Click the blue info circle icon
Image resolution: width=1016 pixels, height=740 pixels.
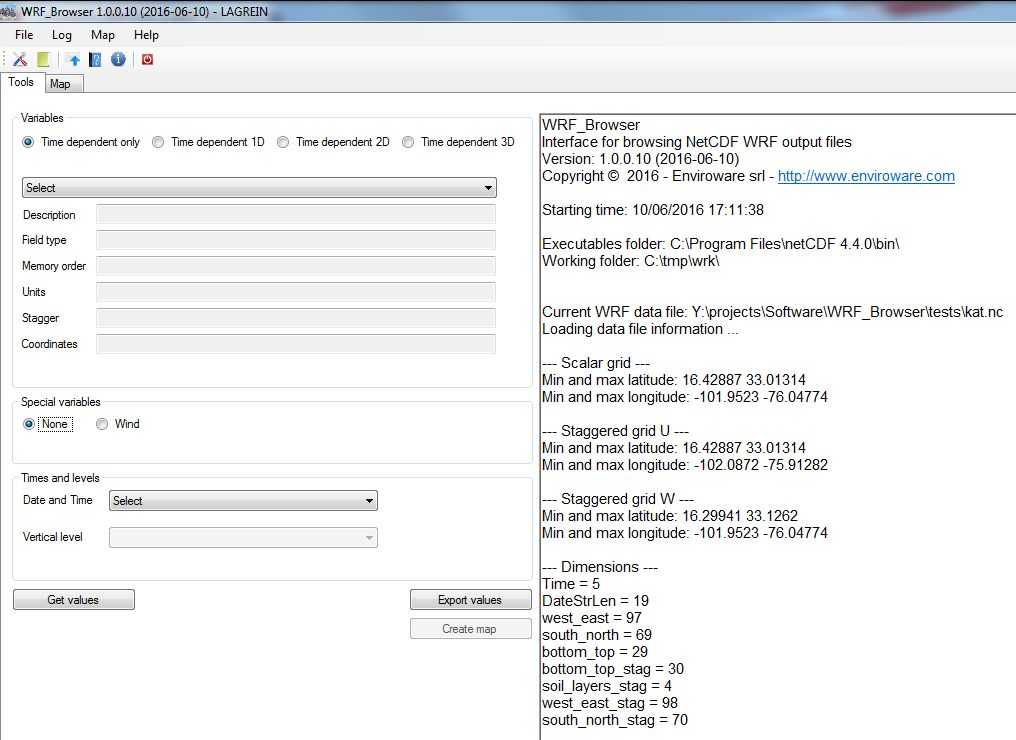click(118, 60)
